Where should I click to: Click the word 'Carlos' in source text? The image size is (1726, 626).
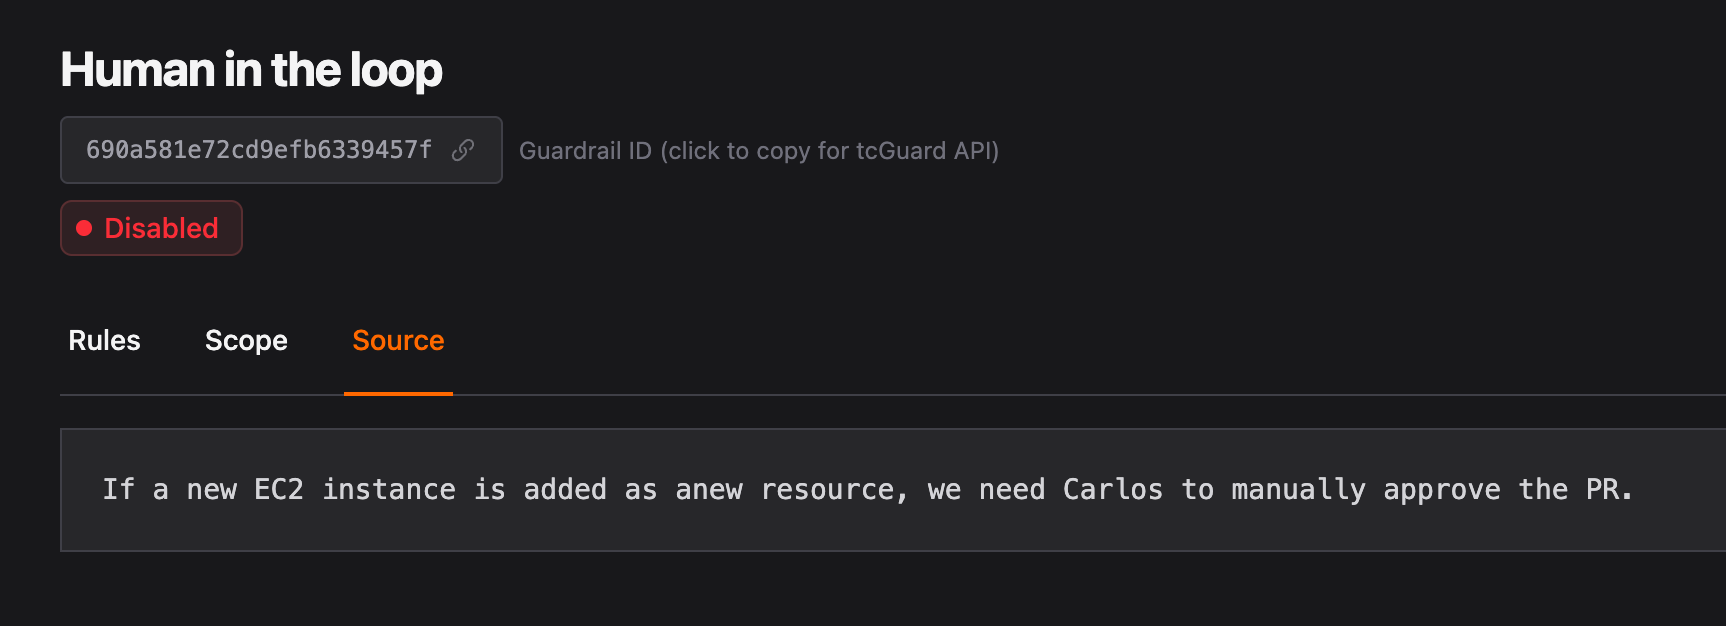tap(1112, 490)
